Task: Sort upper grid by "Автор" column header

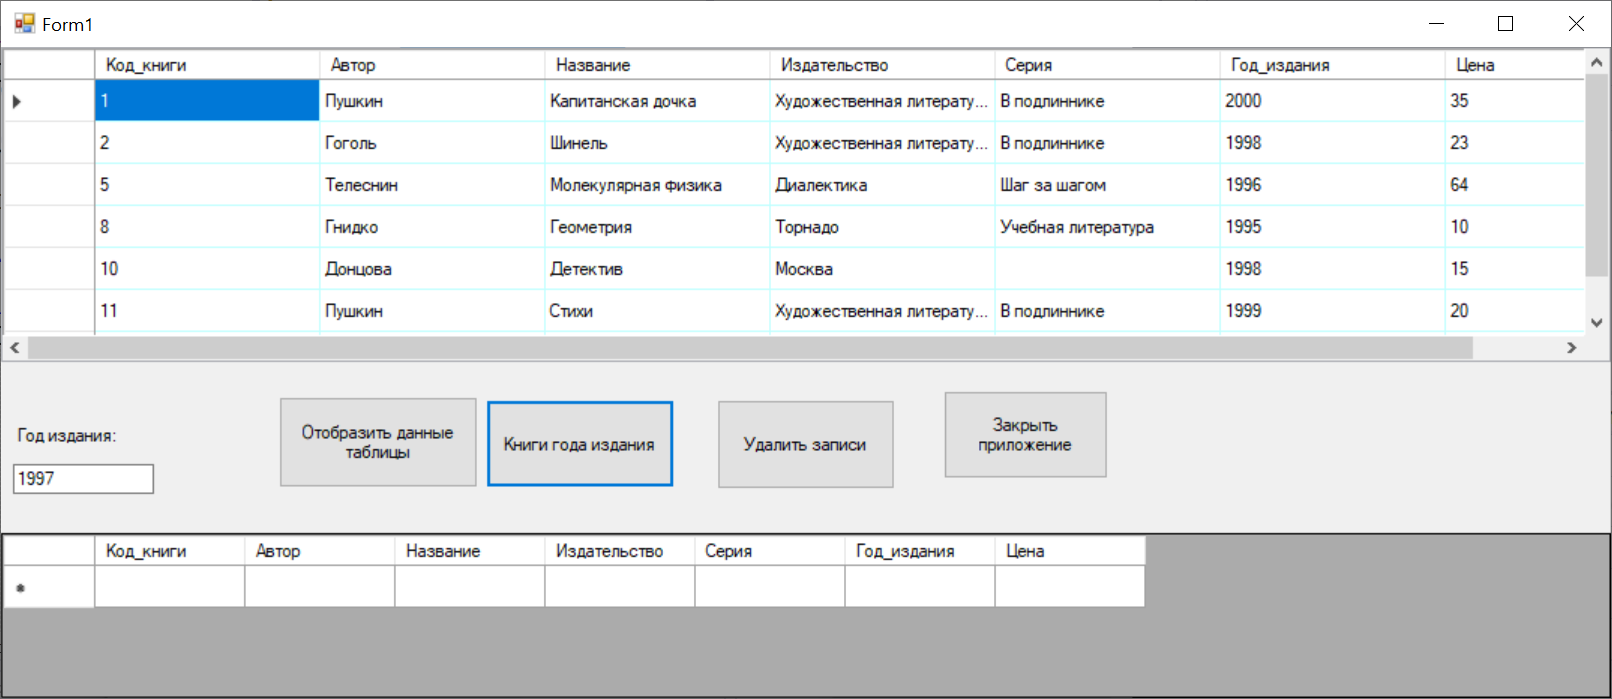Action: pyautogui.click(x=431, y=65)
